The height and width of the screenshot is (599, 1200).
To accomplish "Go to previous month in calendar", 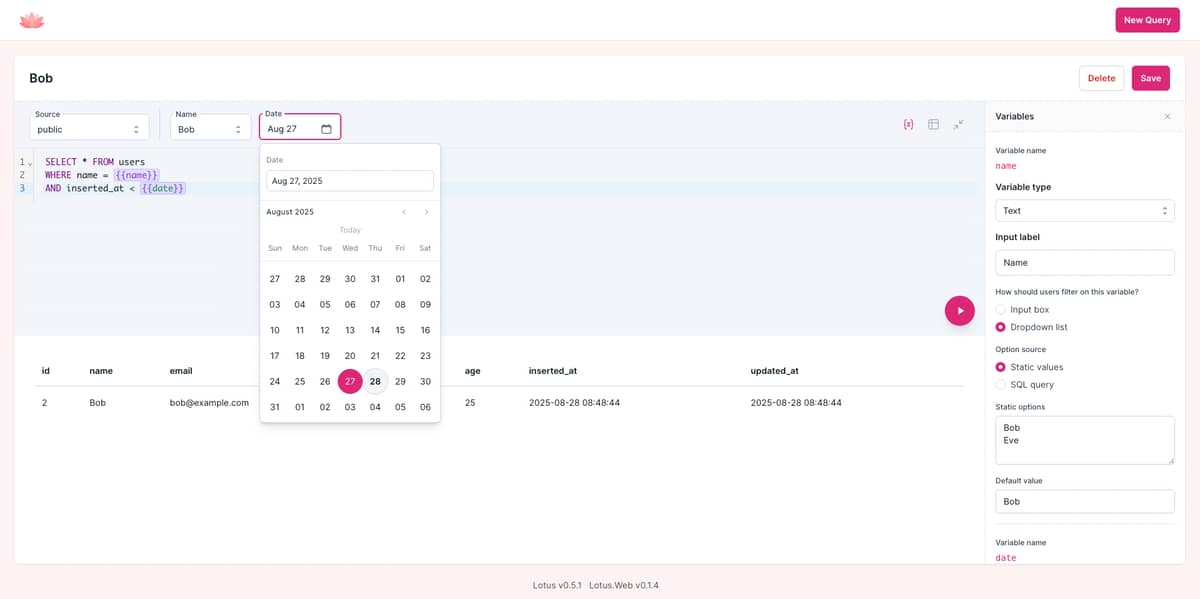I will pyautogui.click(x=404, y=212).
